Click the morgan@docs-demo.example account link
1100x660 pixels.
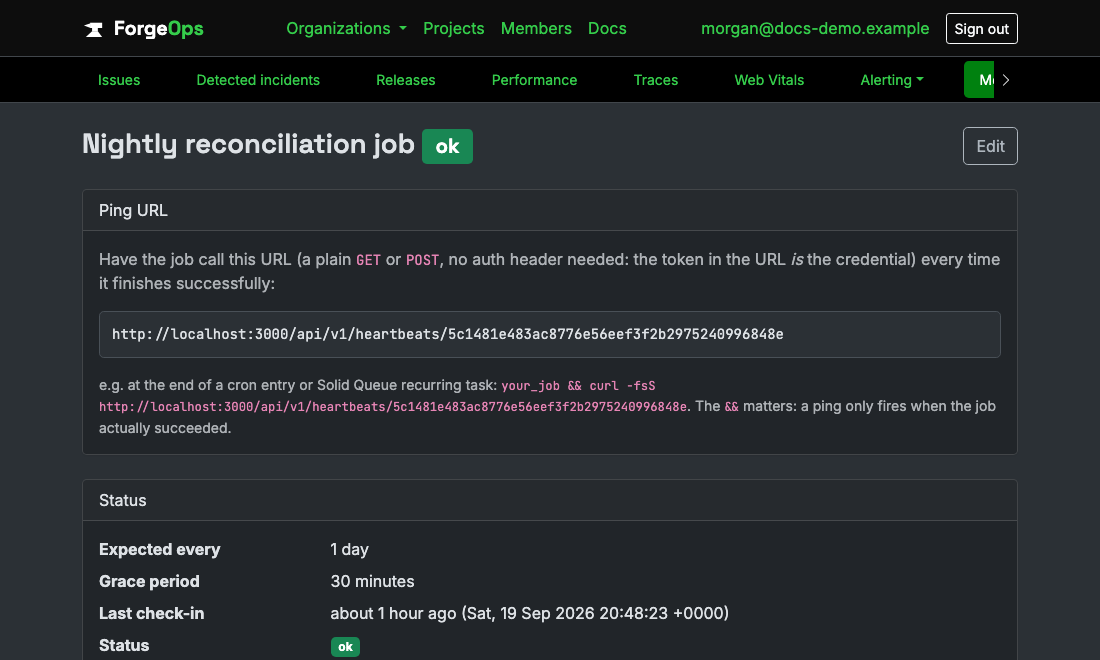814,29
